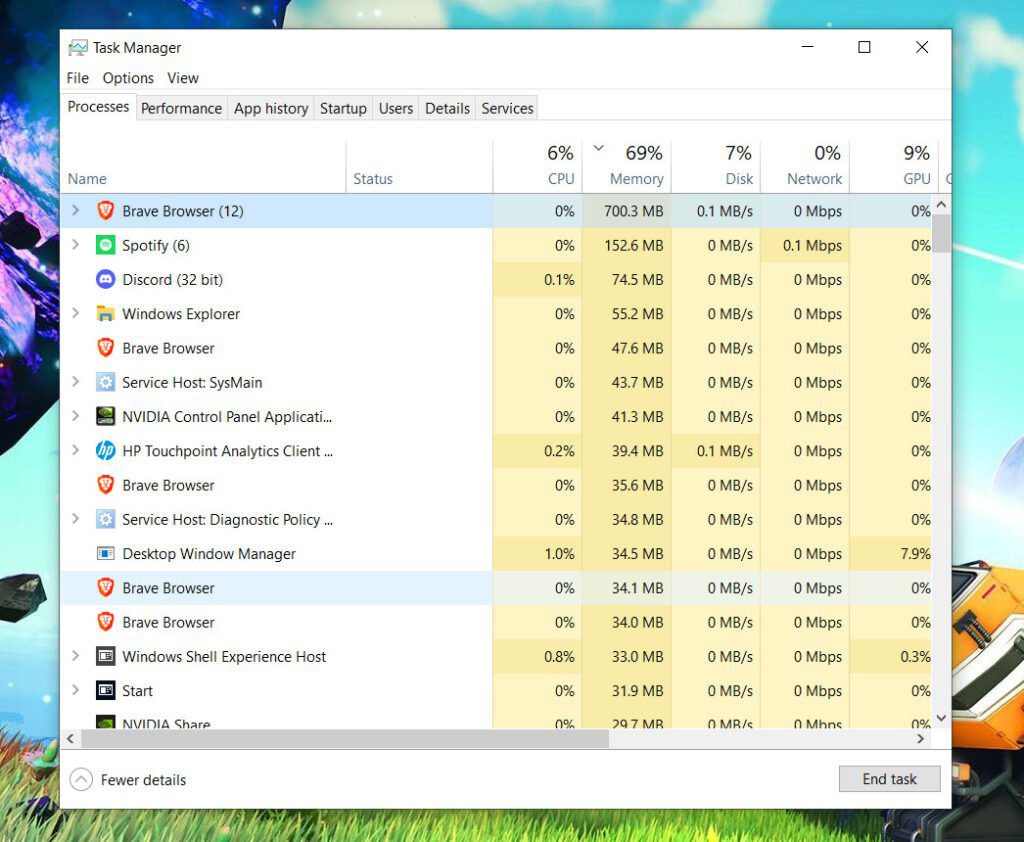The image size is (1024, 842).
Task: Collapse to Fewer details using the arrow icon
Action: click(x=81, y=779)
